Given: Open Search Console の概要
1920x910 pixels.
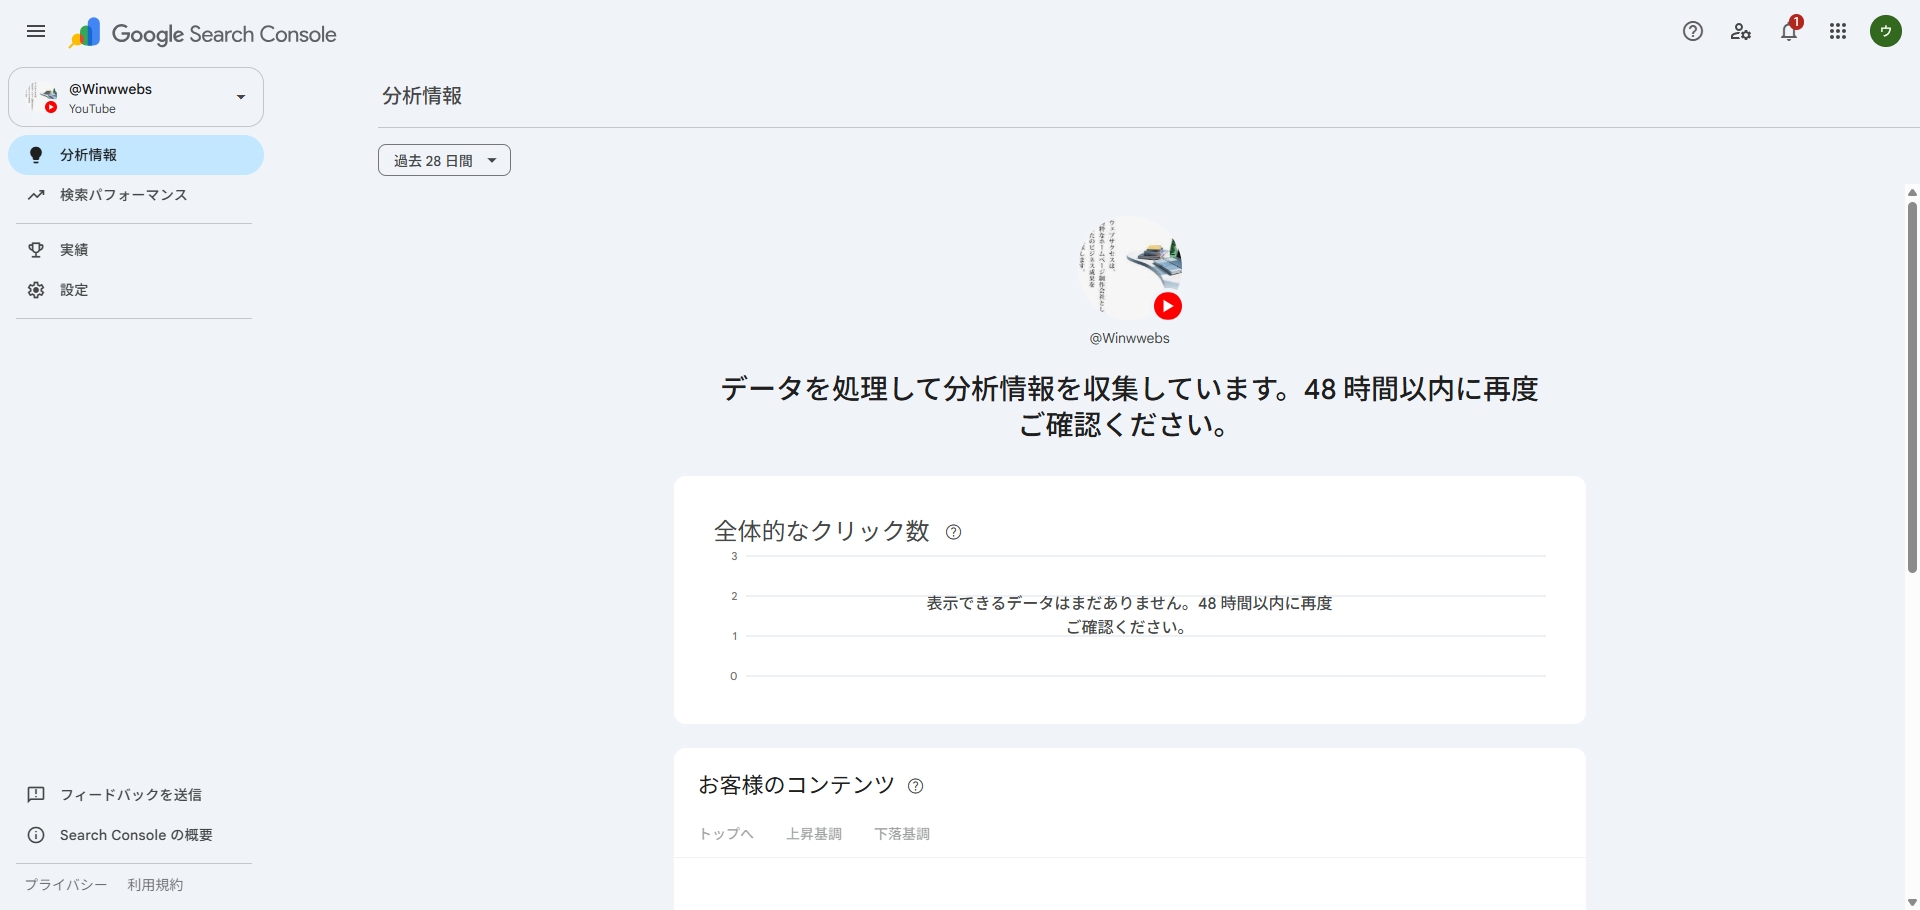Looking at the screenshot, I should 136,835.
